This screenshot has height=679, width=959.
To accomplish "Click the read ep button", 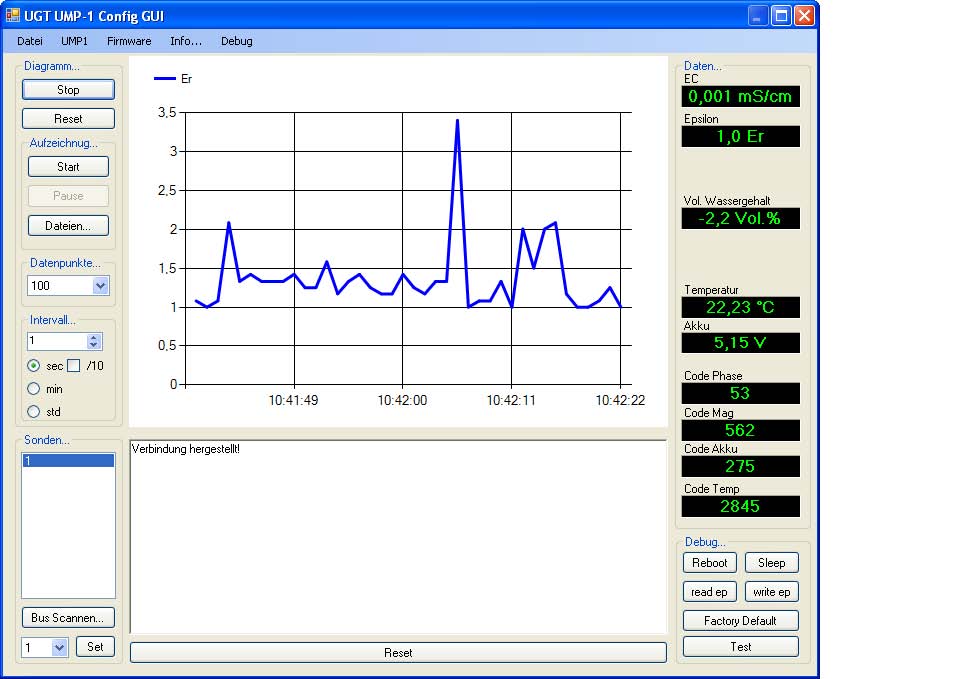I will tap(709, 592).
